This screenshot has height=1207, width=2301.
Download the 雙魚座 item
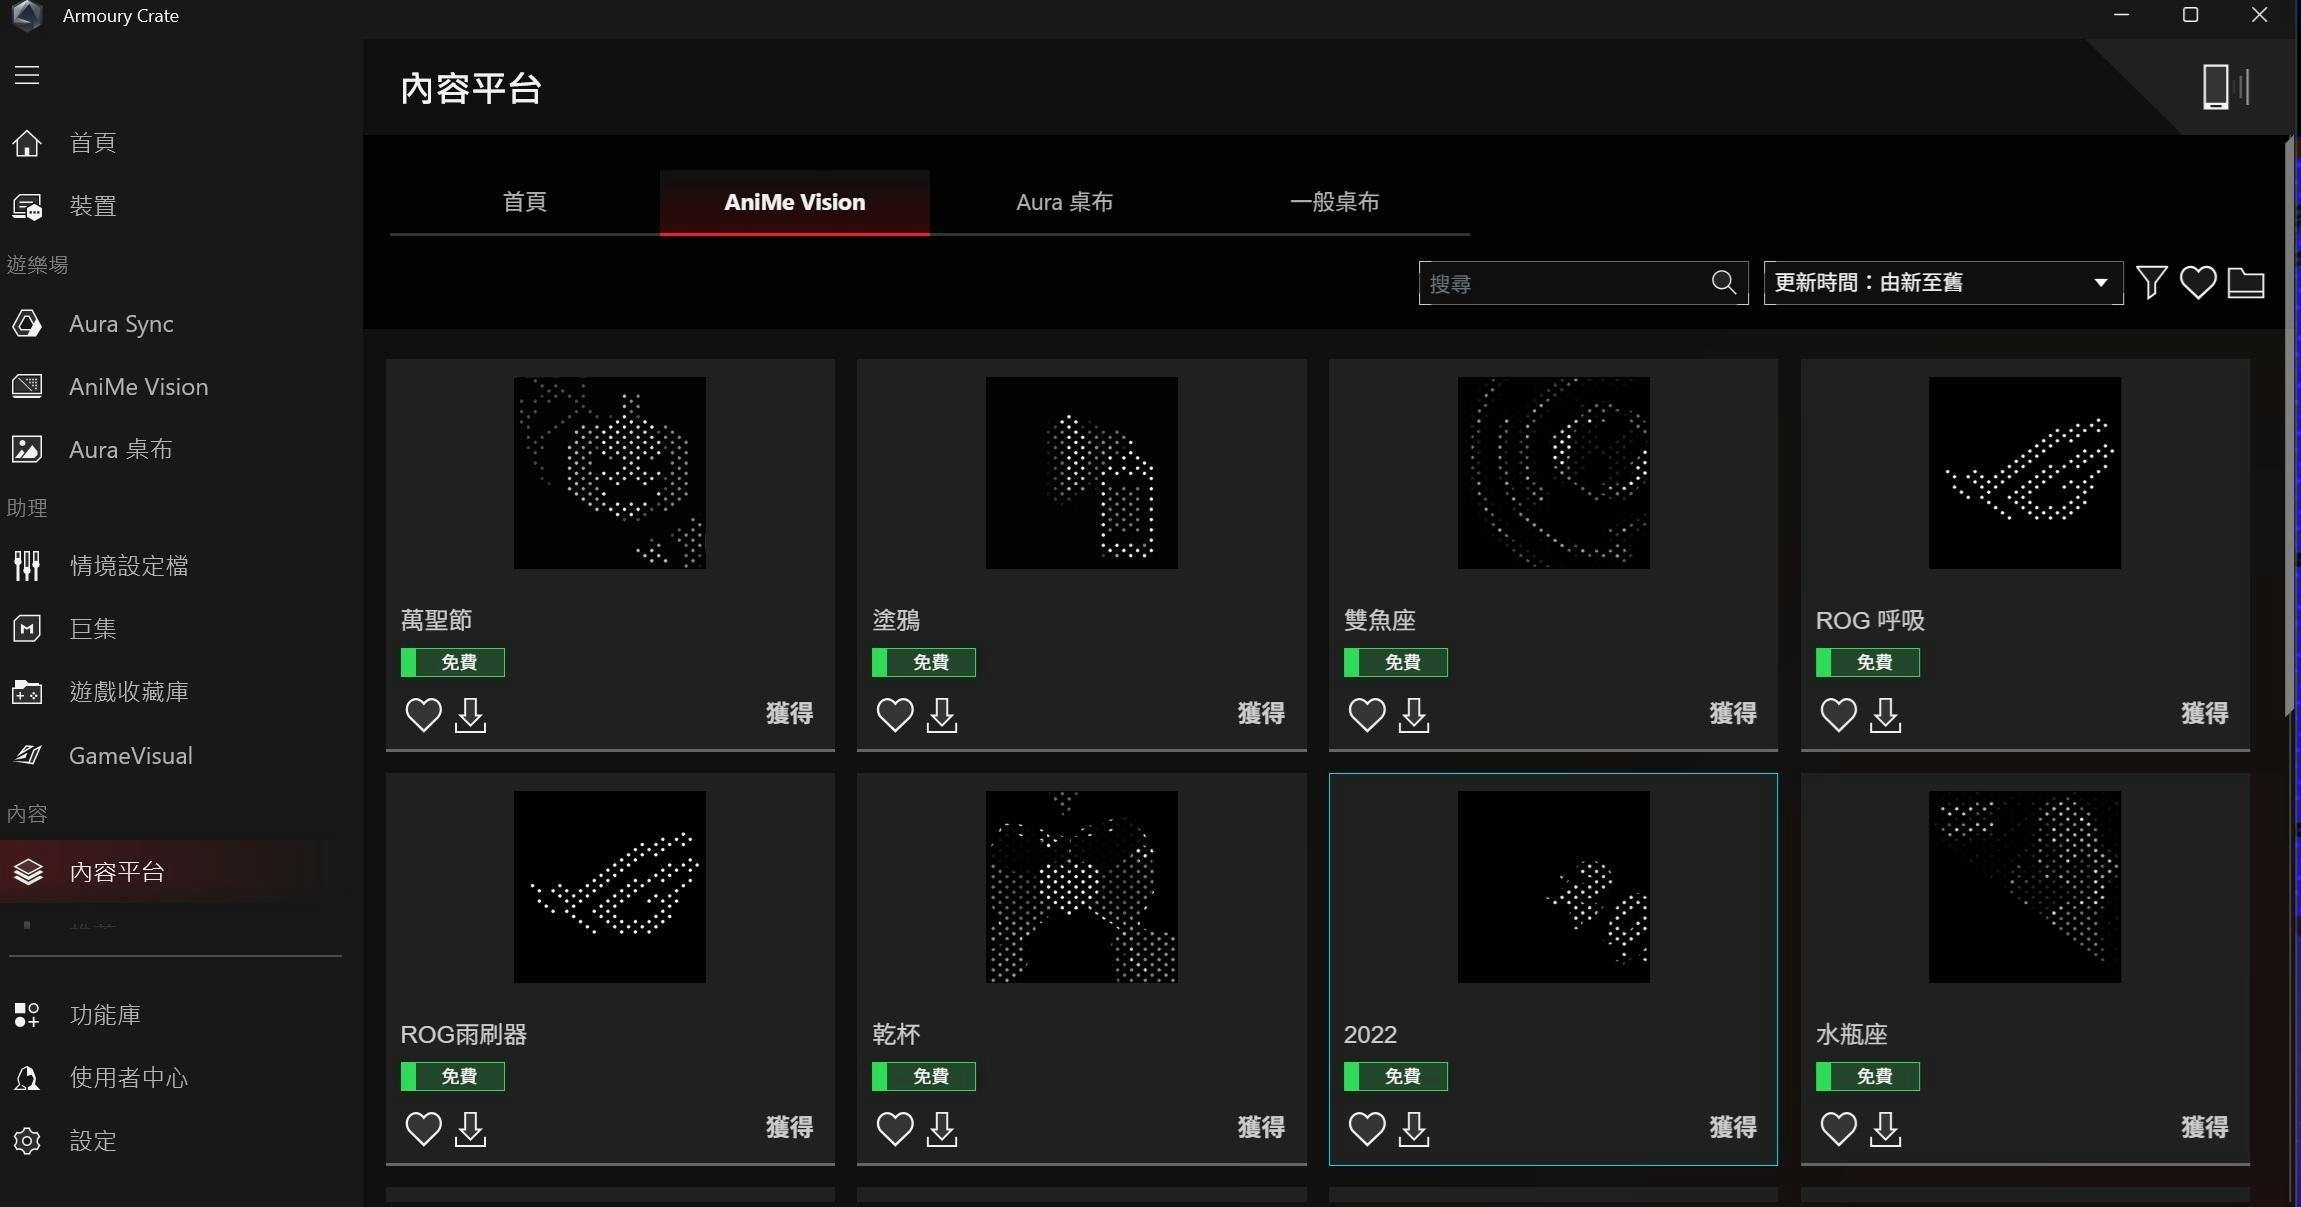(x=1414, y=715)
